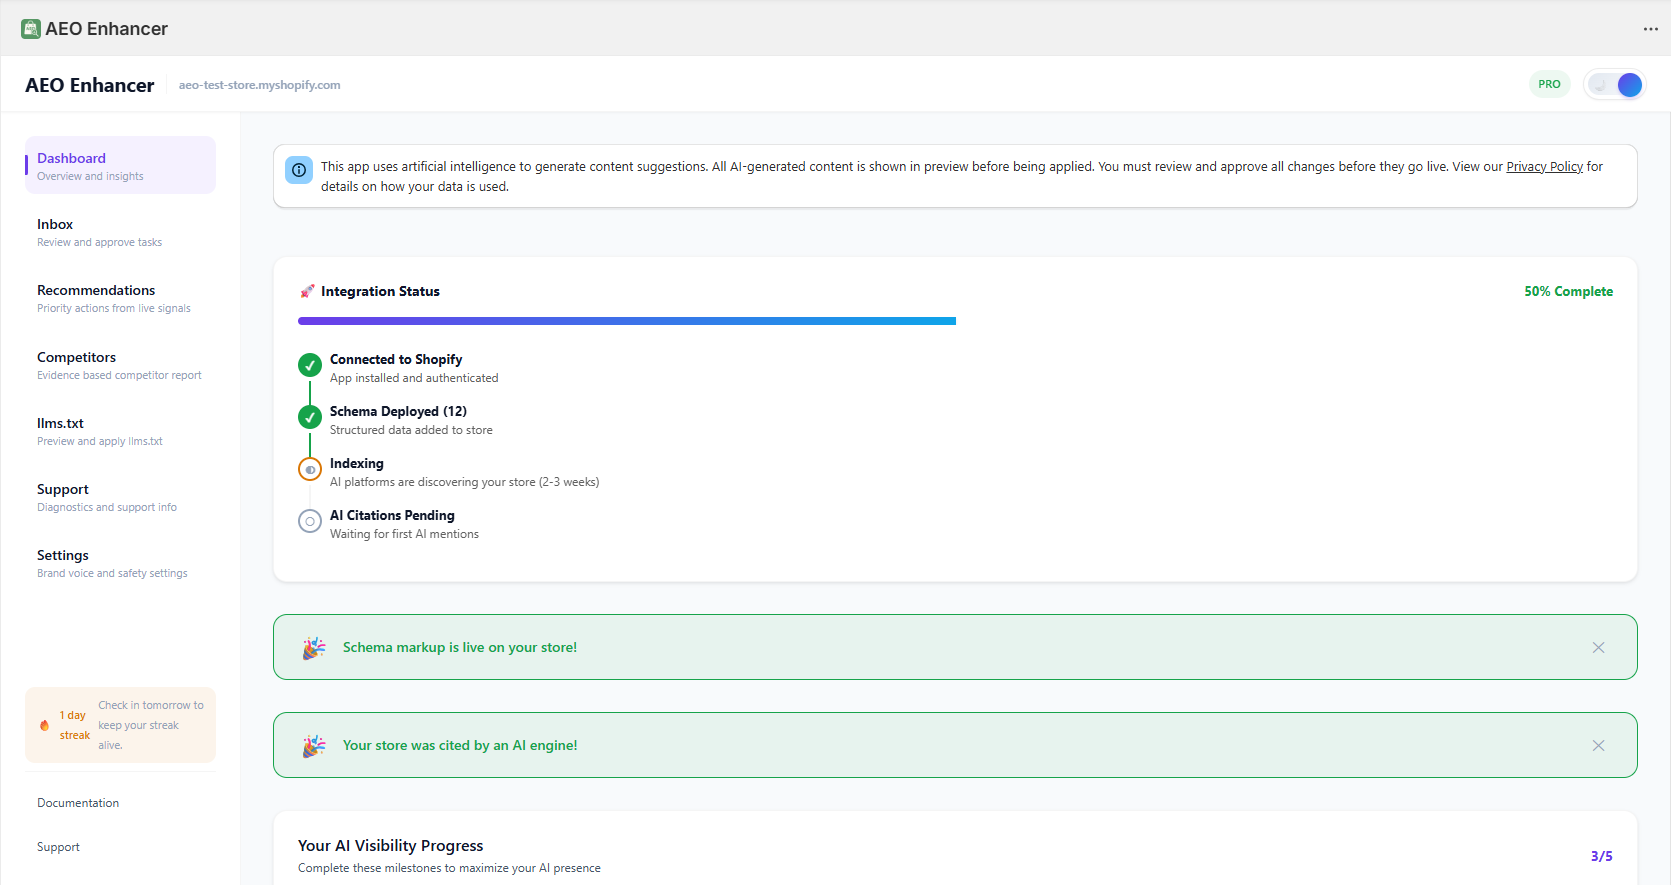
Task: Dismiss the store was cited by AI banner
Action: (1598, 746)
